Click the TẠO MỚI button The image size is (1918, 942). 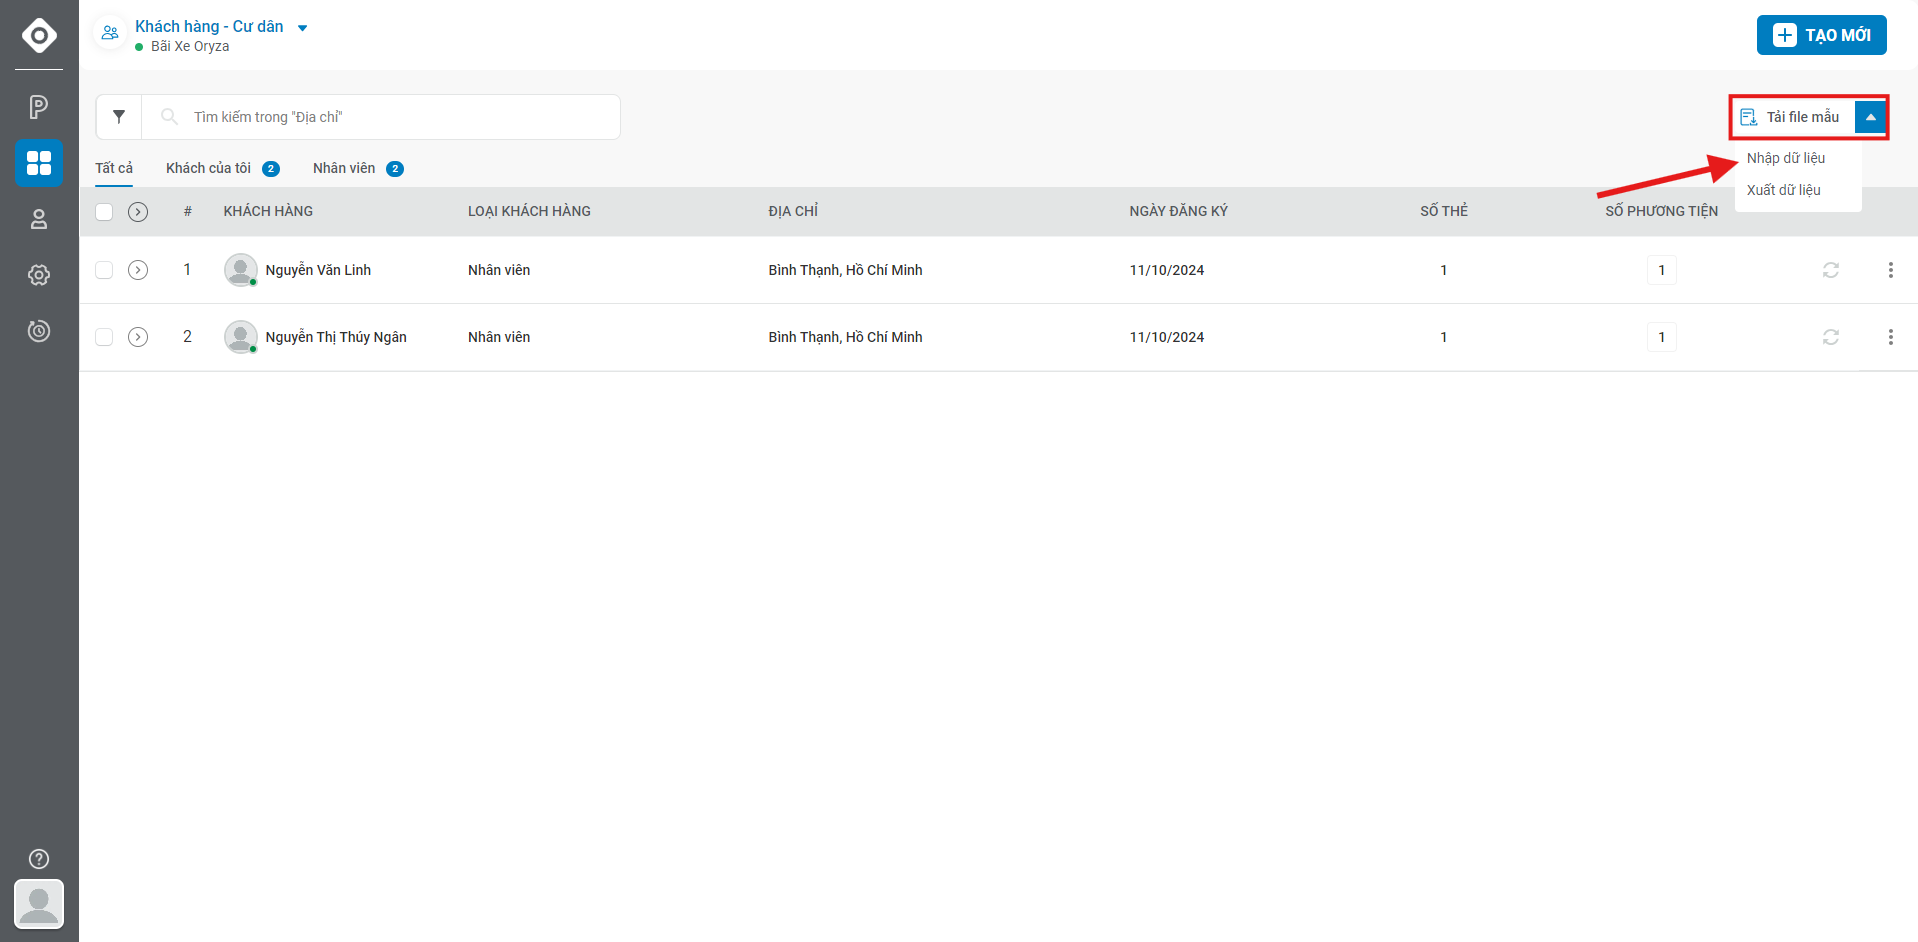(1821, 35)
